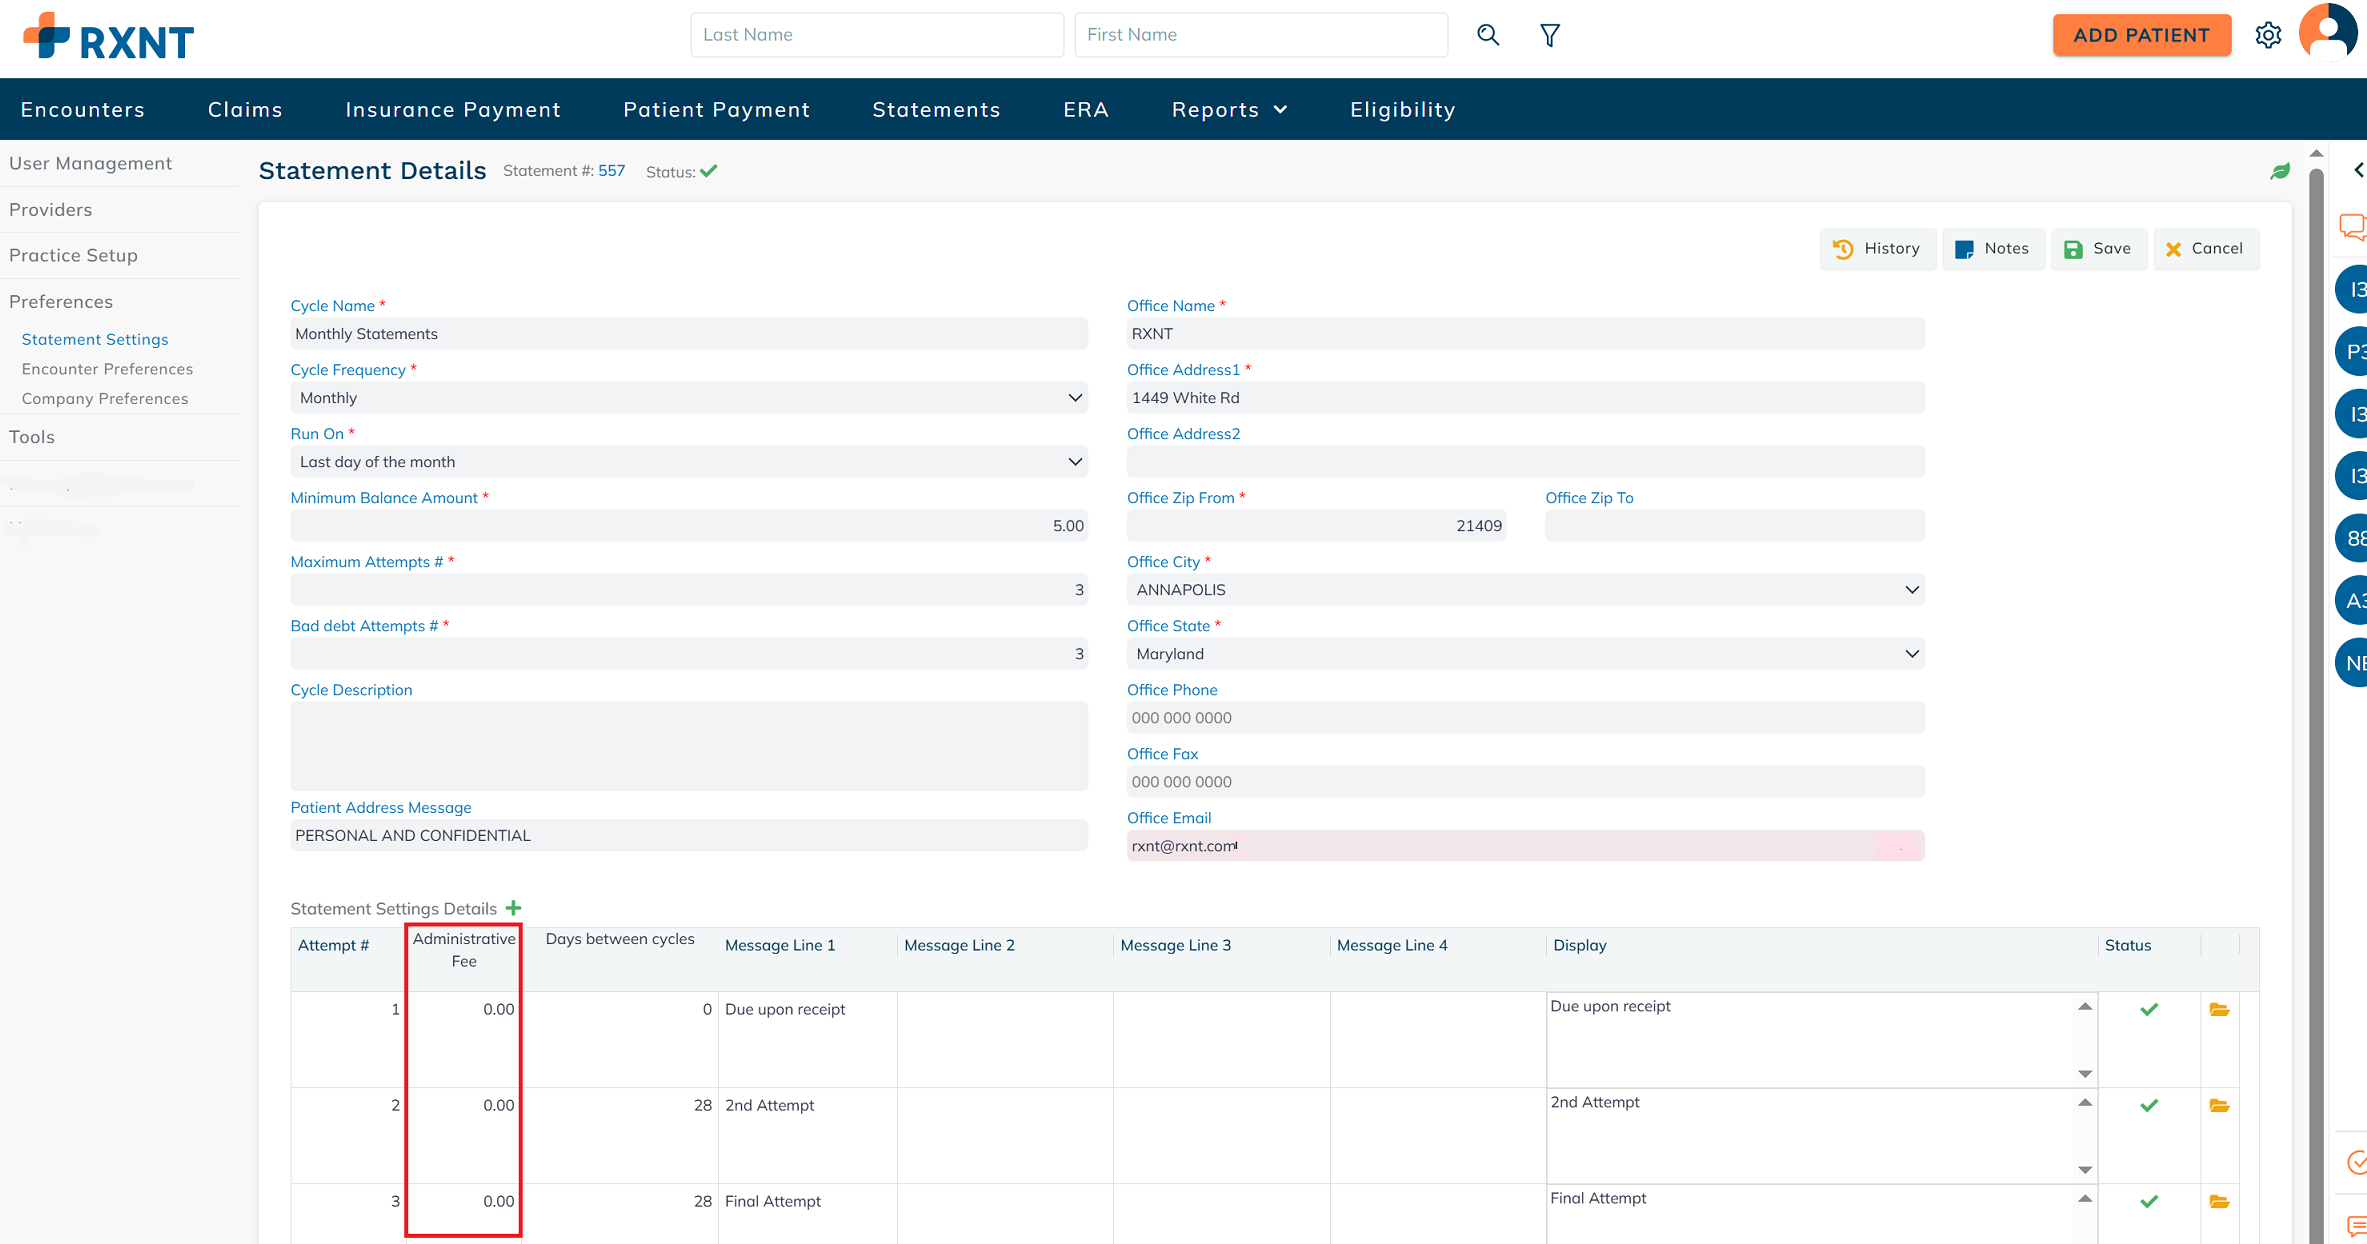Open folder icon for attempt 1 row
The width and height of the screenshot is (2367, 1244).
(2219, 1010)
